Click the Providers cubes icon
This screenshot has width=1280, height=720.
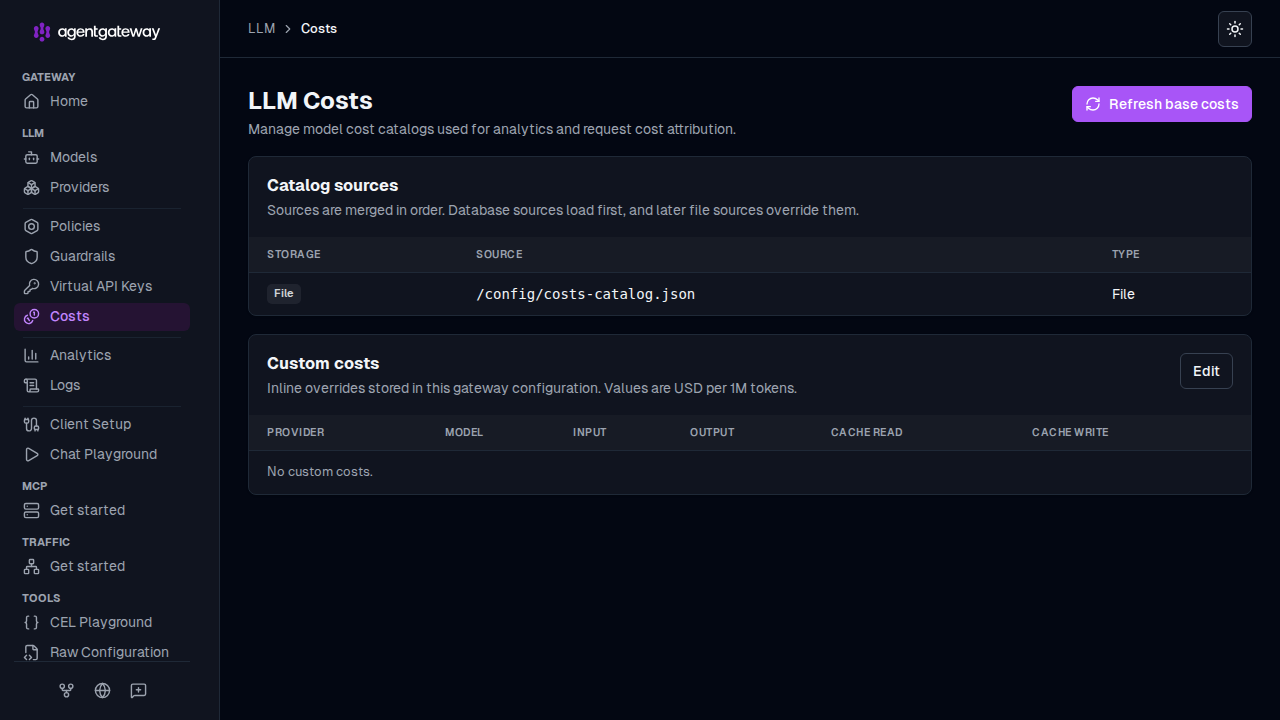(x=31, y=187)
